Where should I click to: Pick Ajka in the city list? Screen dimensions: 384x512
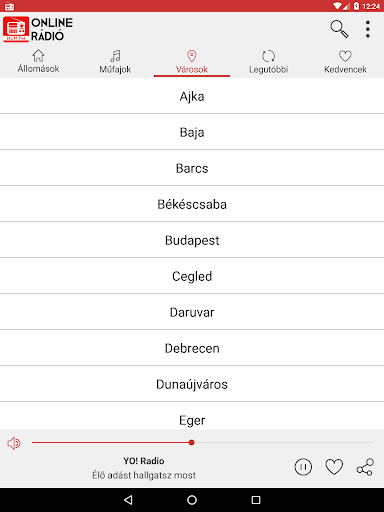tap(192, 96)
